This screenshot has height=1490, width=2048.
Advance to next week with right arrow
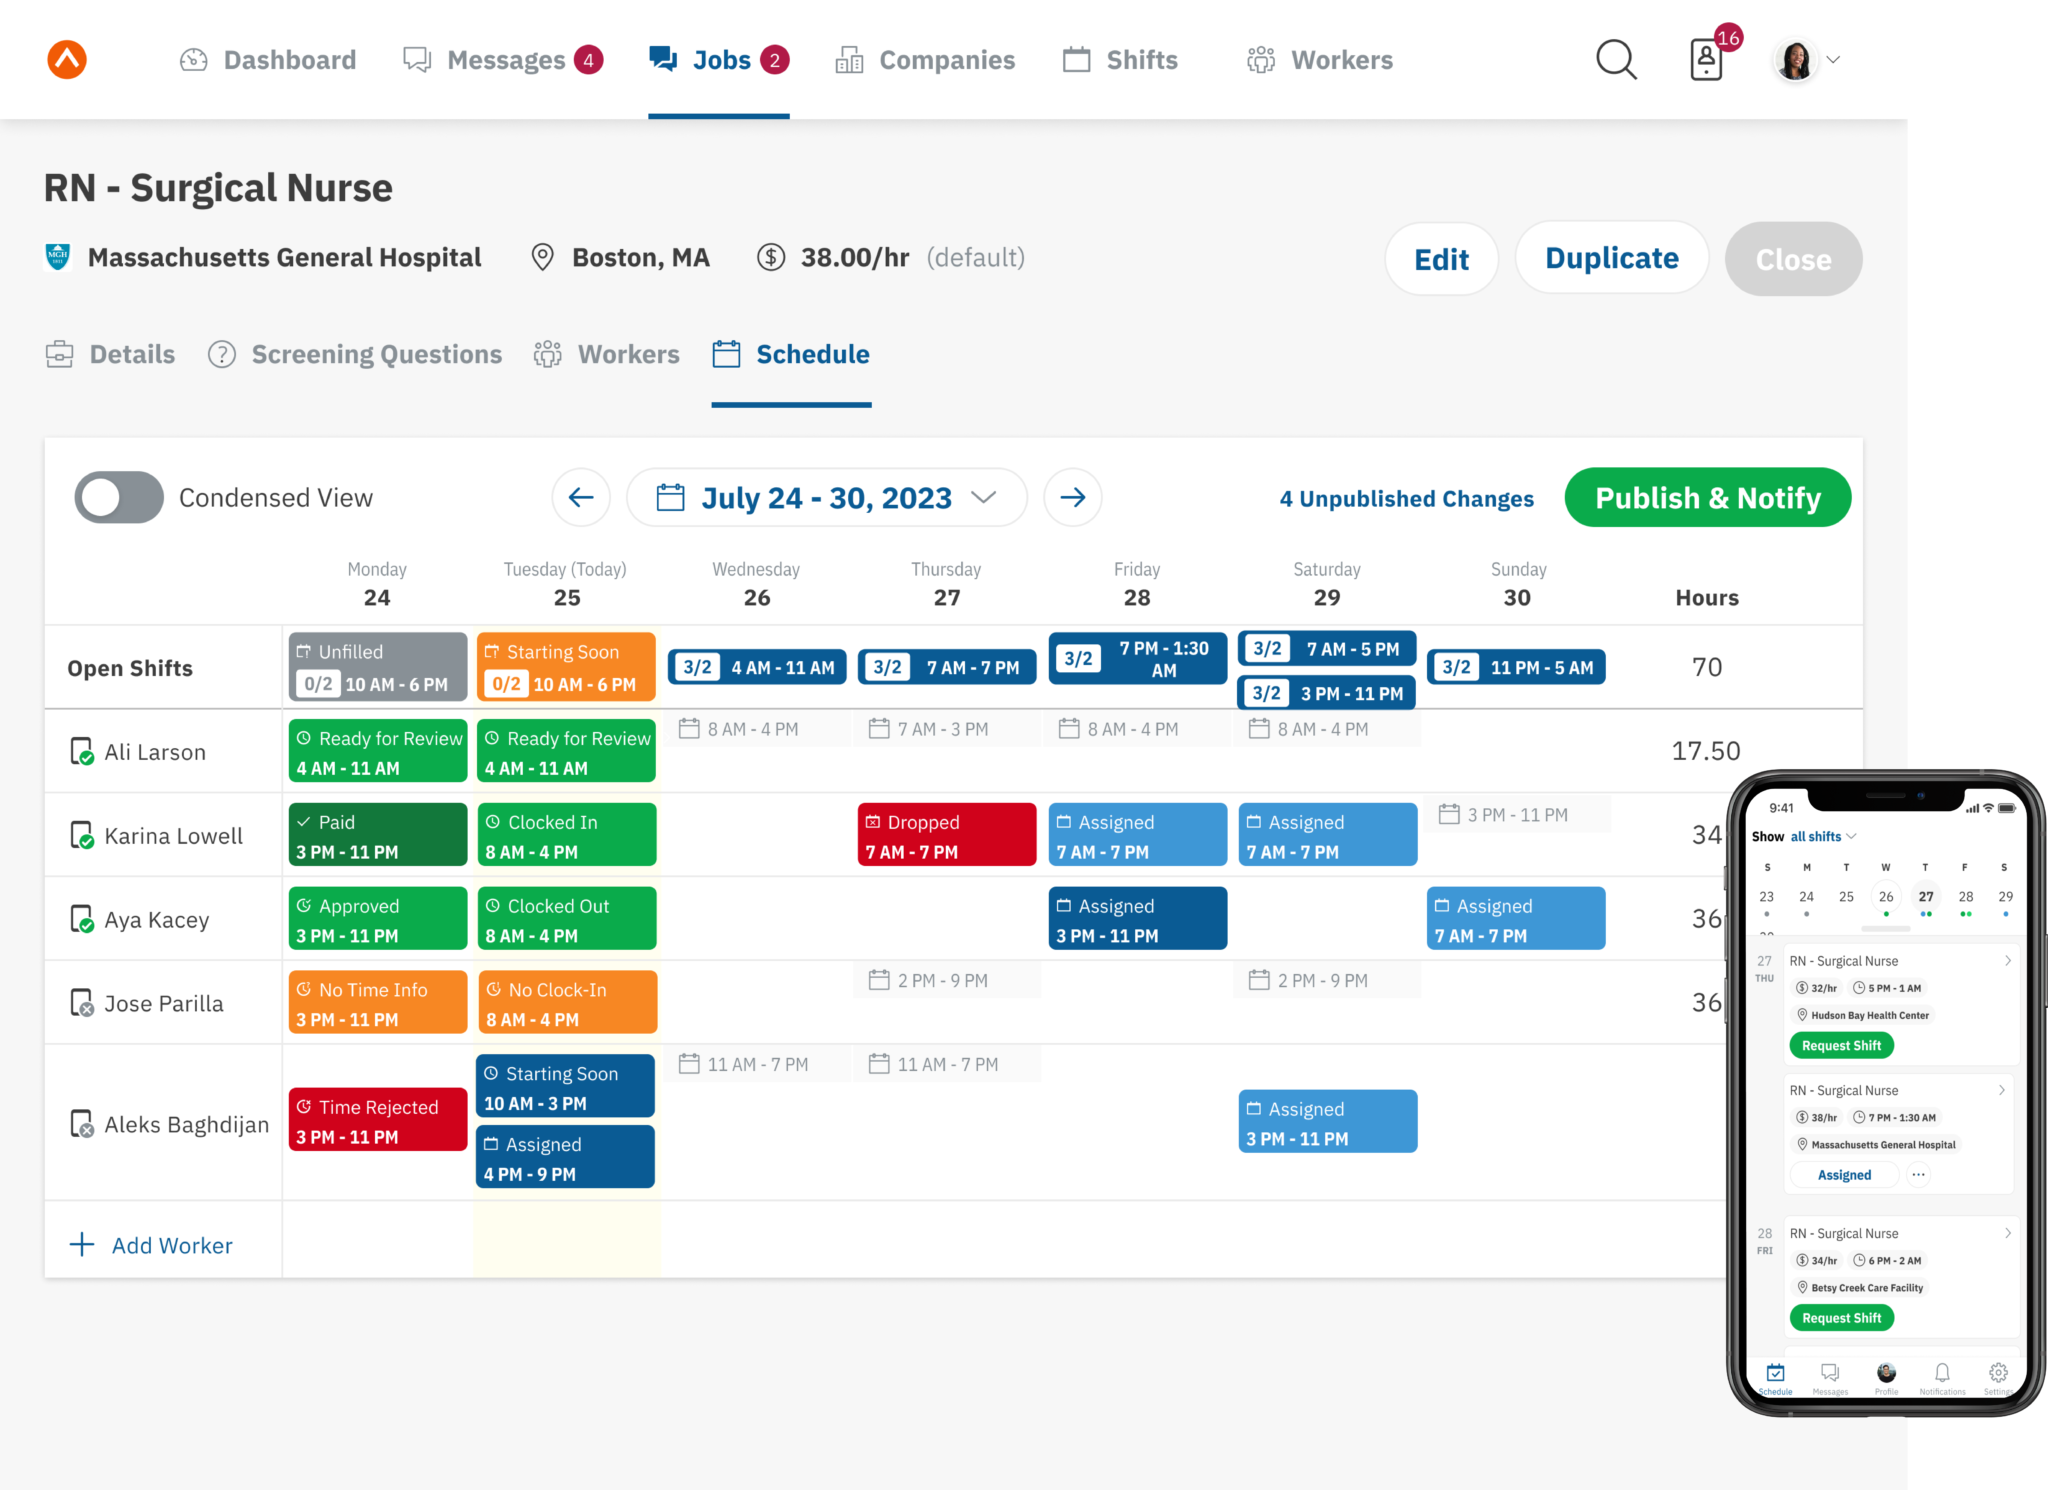click(x=1073, y=497)
